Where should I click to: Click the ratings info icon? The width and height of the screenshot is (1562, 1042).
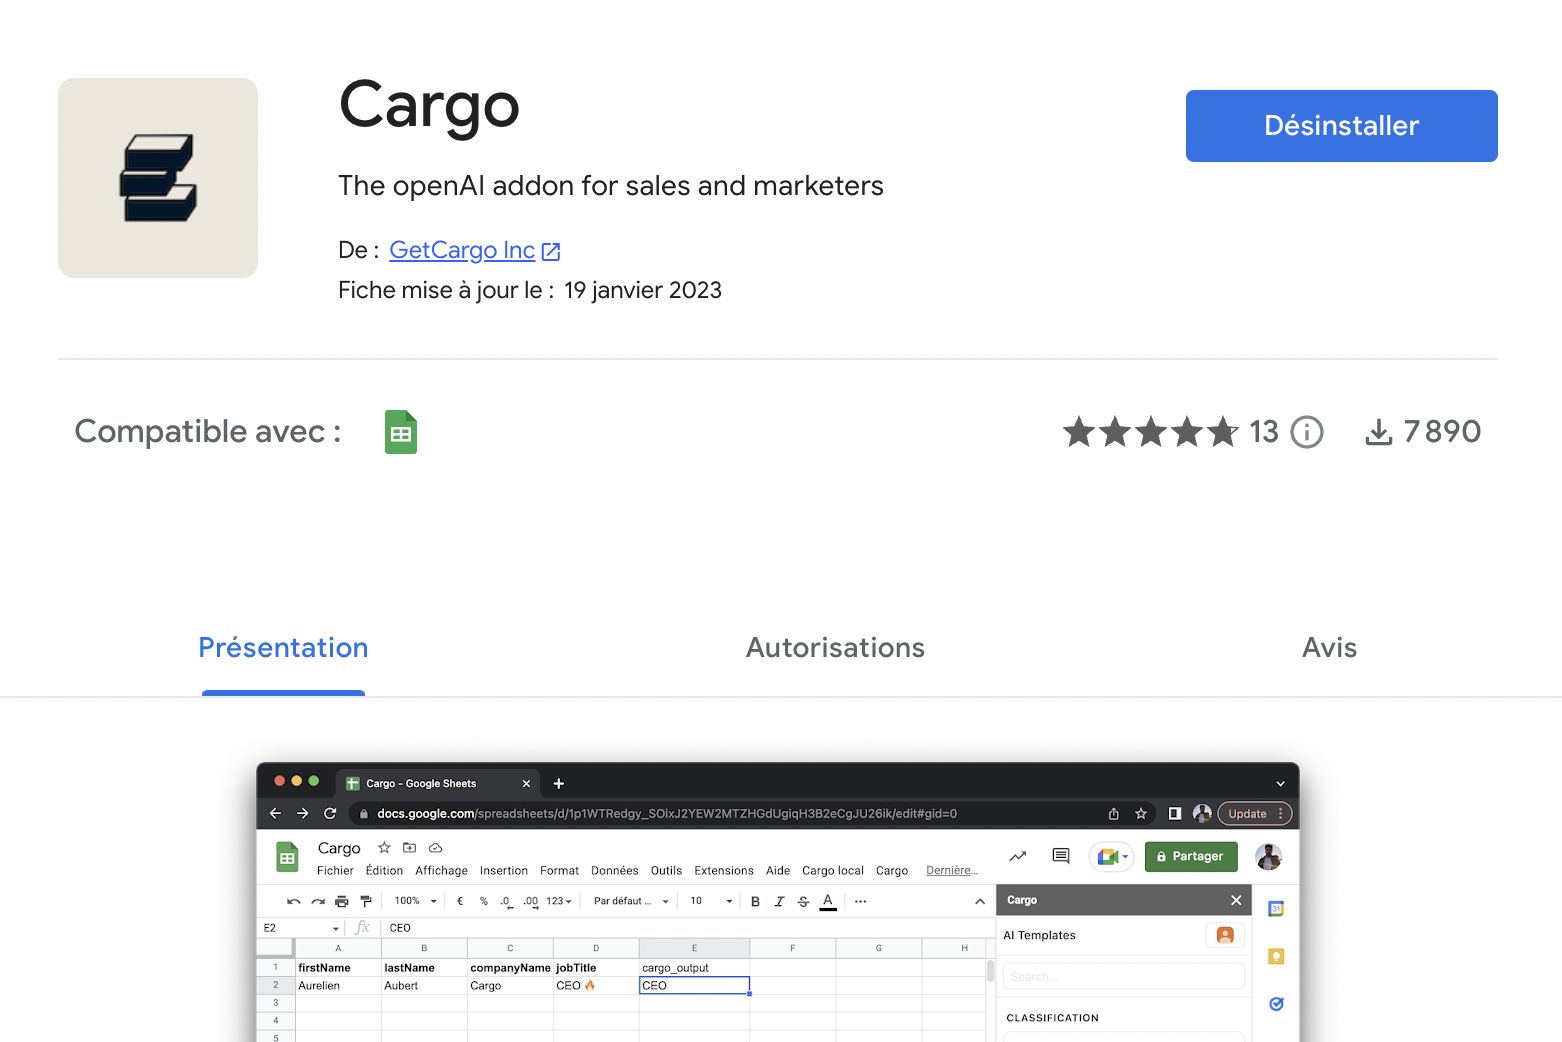[x=1307, y=432]
